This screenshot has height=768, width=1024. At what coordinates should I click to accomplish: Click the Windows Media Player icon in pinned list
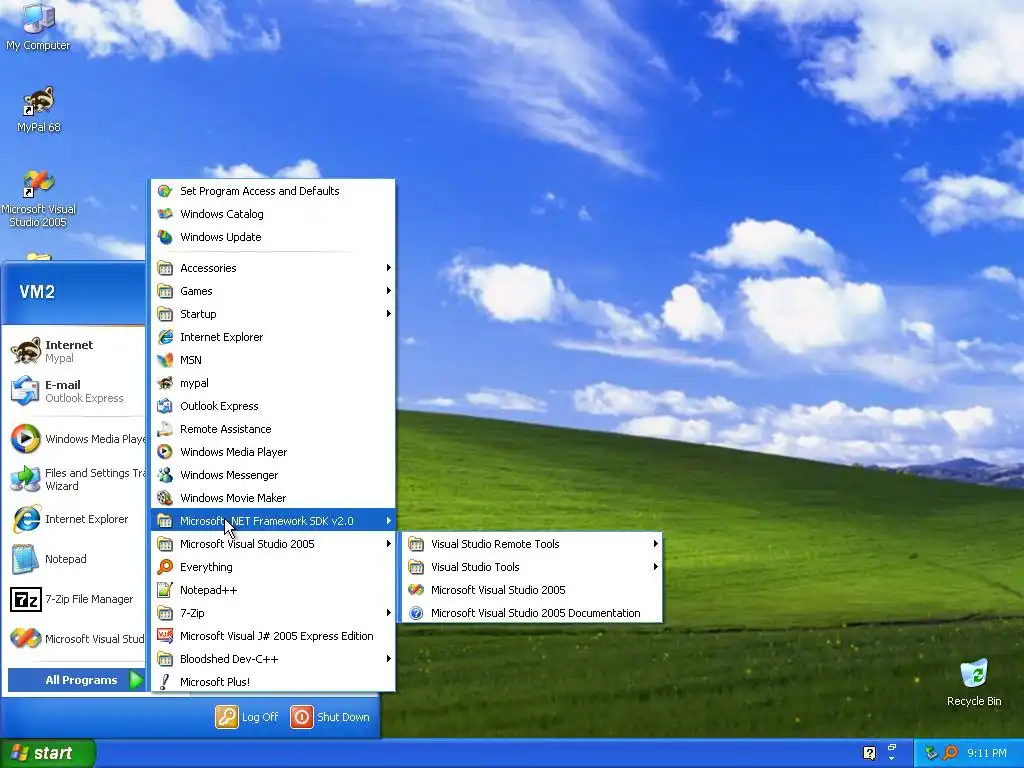pos(25,439)
